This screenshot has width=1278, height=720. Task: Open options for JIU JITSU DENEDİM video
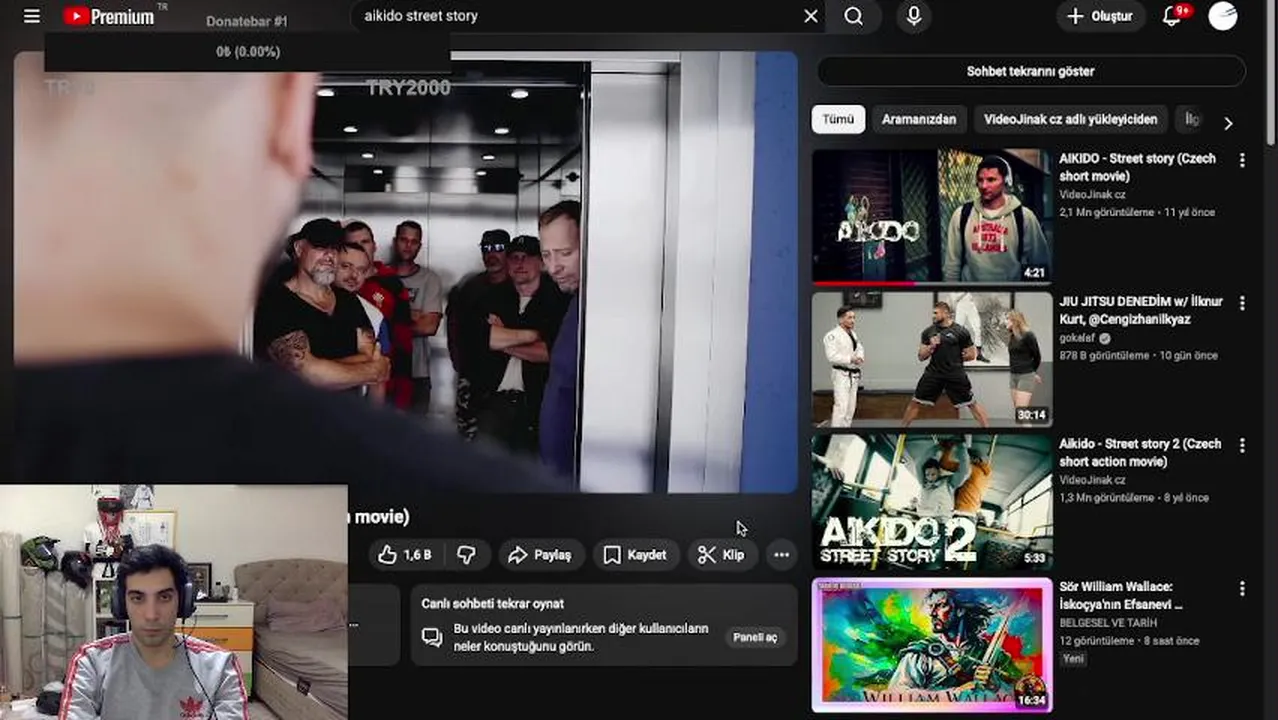pos(1242,303)
